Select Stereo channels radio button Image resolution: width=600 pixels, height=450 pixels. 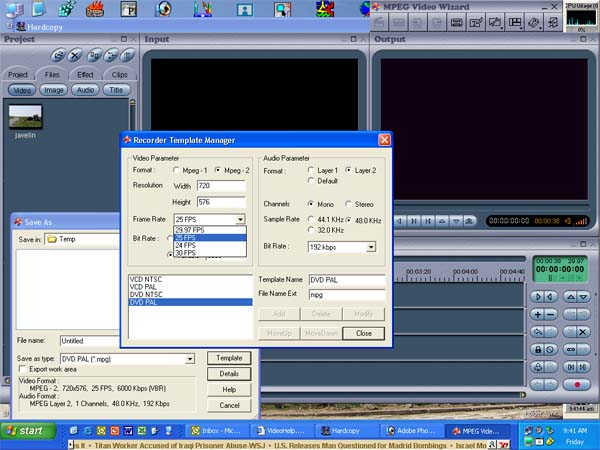coord(348,204)
